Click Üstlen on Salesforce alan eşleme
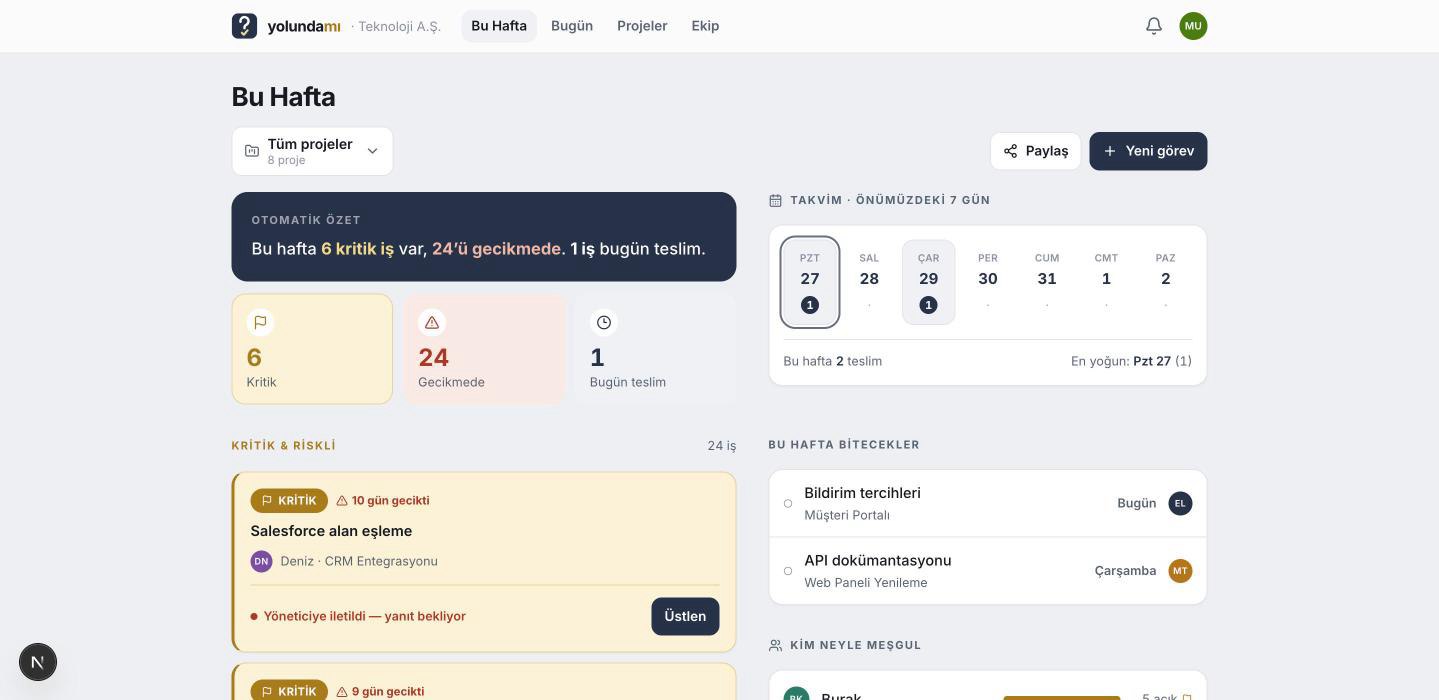This screenshot has height=700, width=1439. (x=685, y=616)
